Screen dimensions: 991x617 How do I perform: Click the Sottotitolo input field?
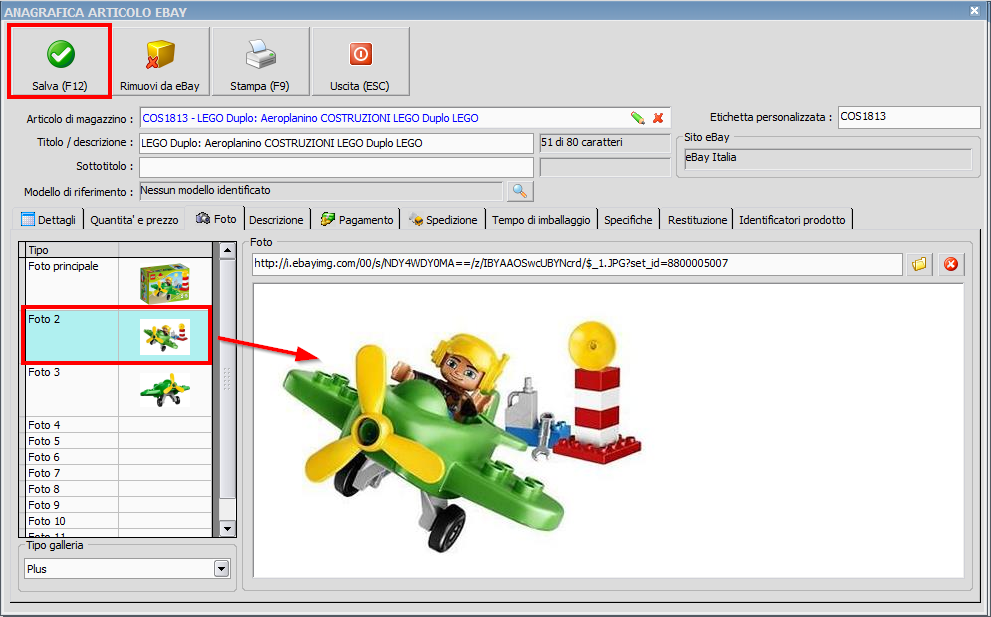[x=336, y=166]
